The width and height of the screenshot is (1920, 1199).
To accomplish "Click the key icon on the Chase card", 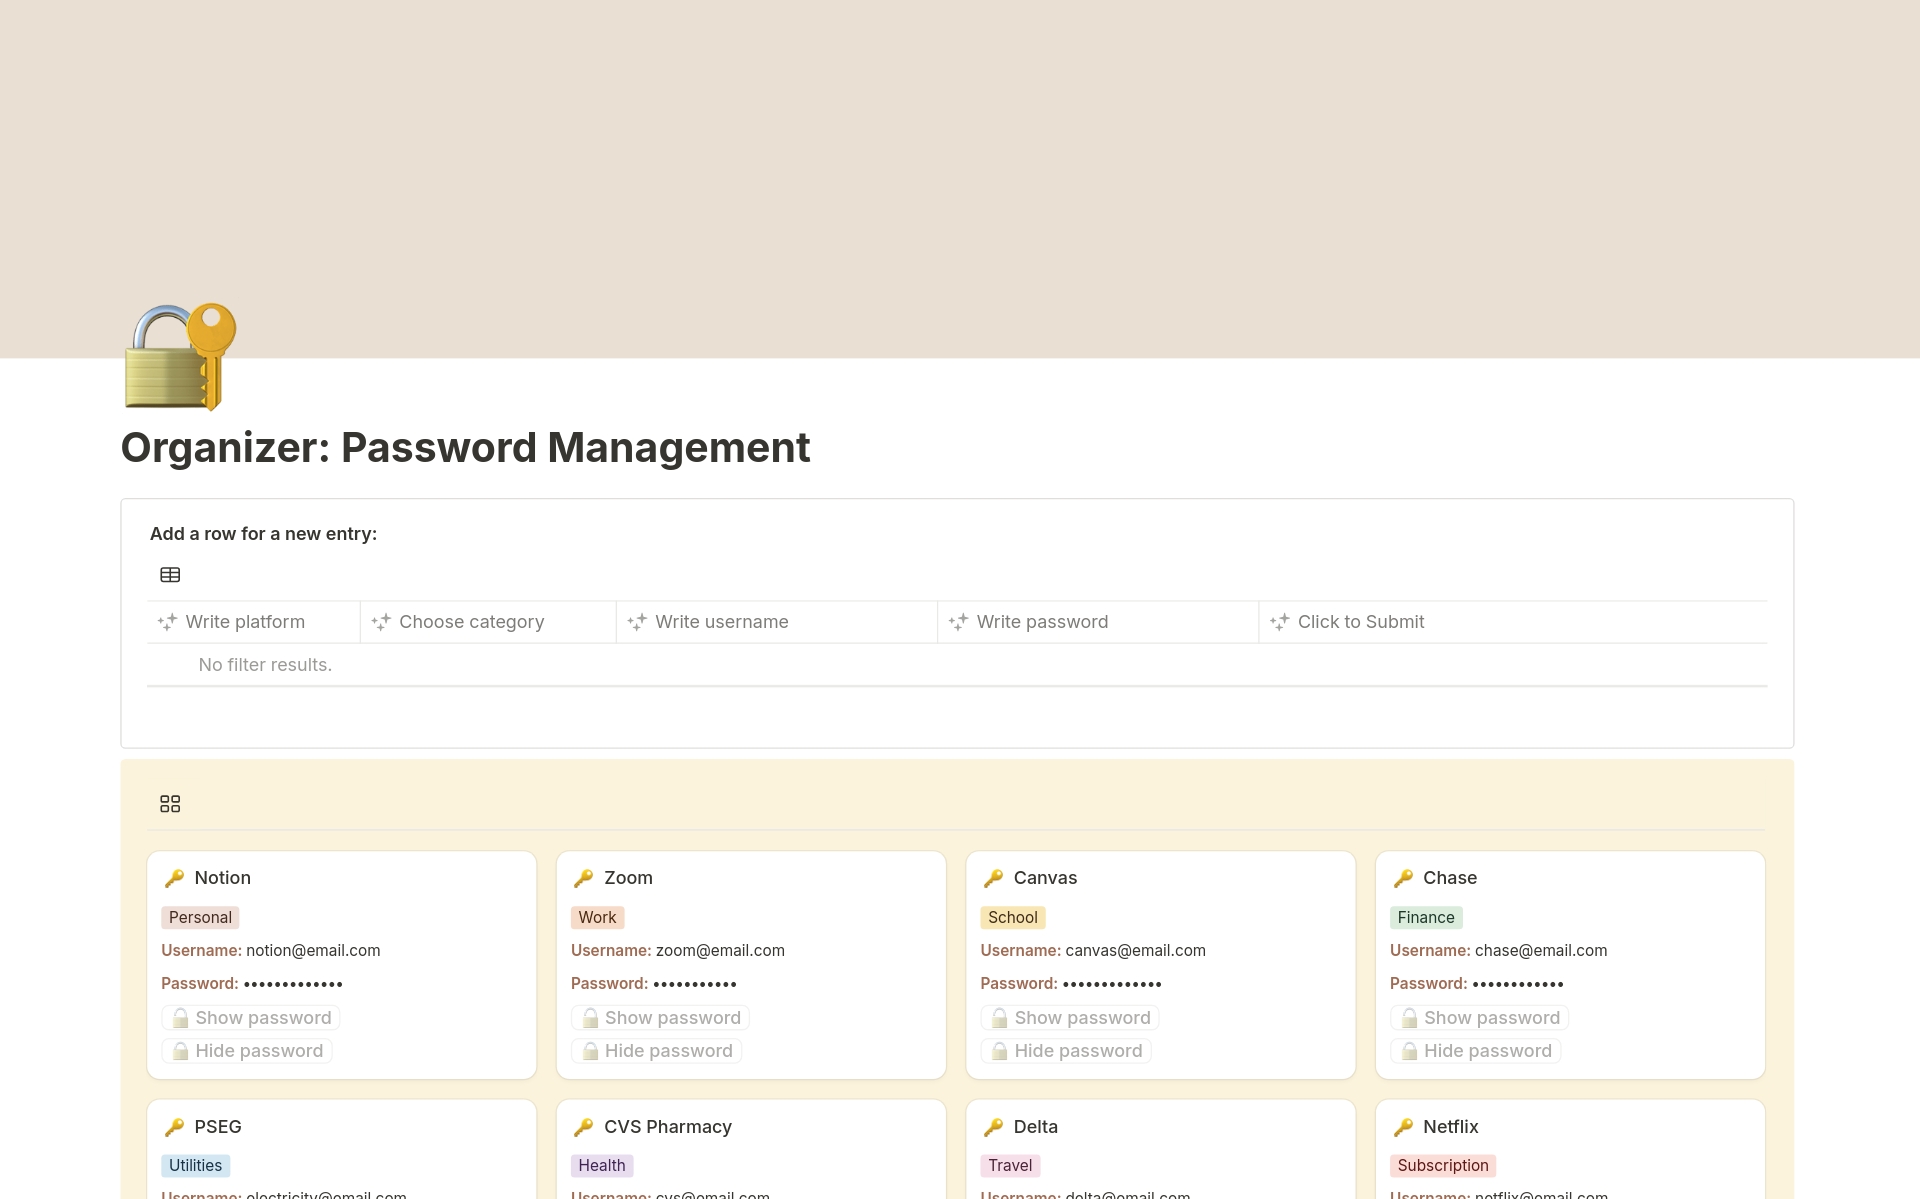I will pos(1403,878).
